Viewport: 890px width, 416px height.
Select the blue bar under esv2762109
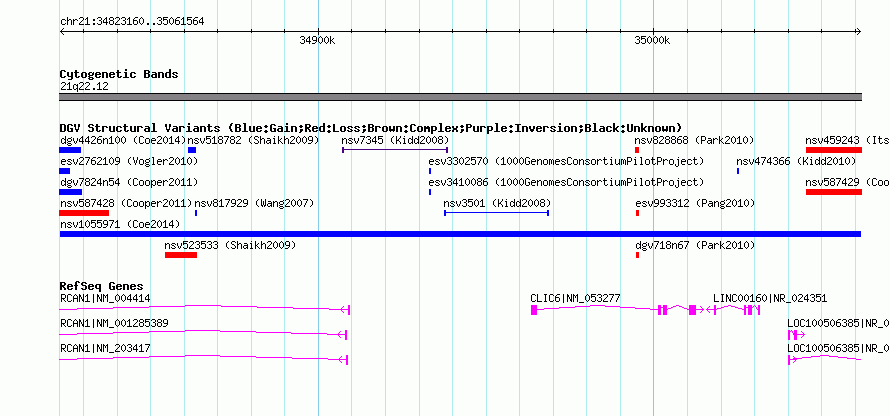(x=65, y=171)
